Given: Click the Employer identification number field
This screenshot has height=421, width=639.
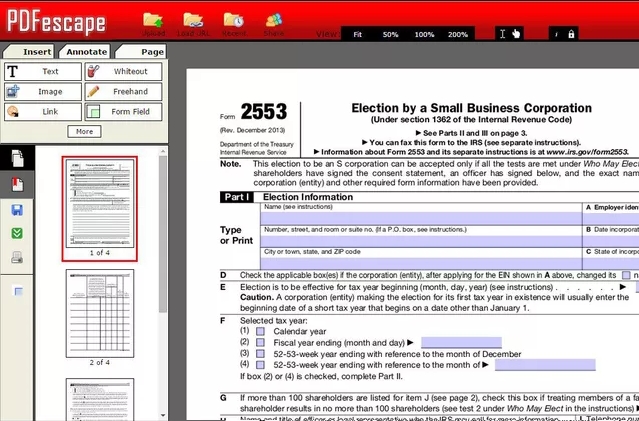Looking at the screenshot, I should 611,218.
